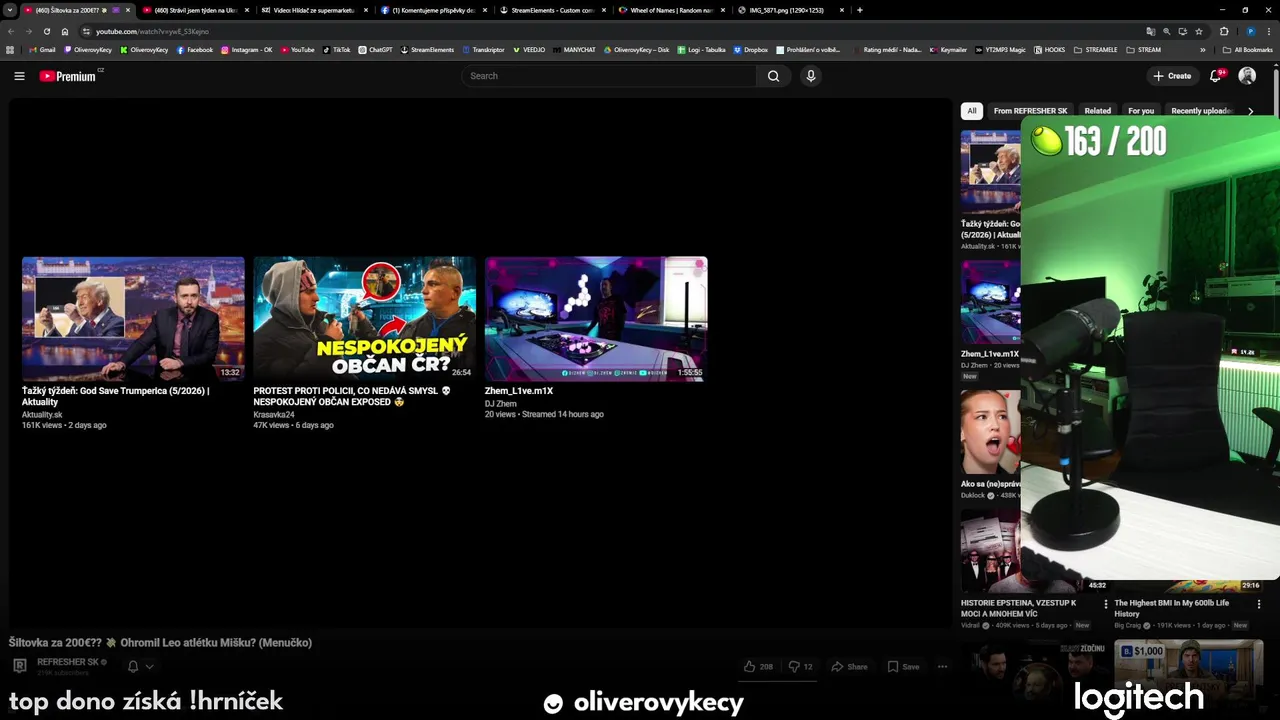Open tab search dropdown arrow

(10, 10)
